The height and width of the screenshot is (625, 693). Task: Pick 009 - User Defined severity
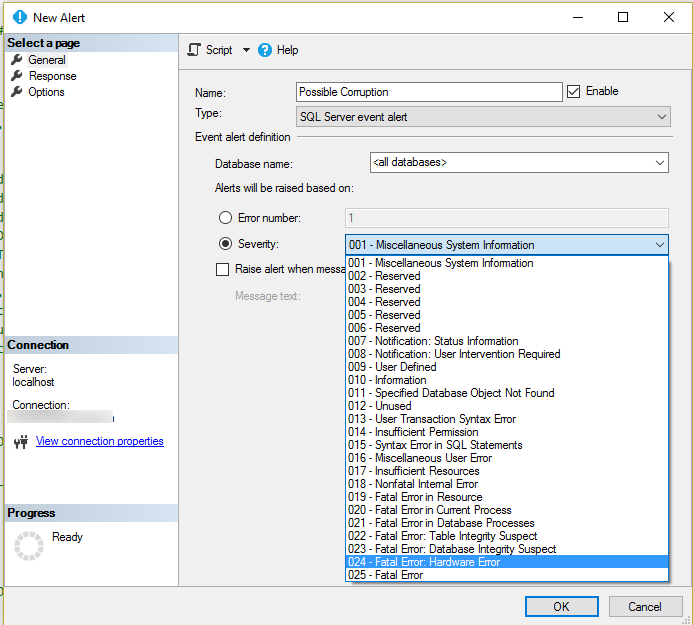506,367
